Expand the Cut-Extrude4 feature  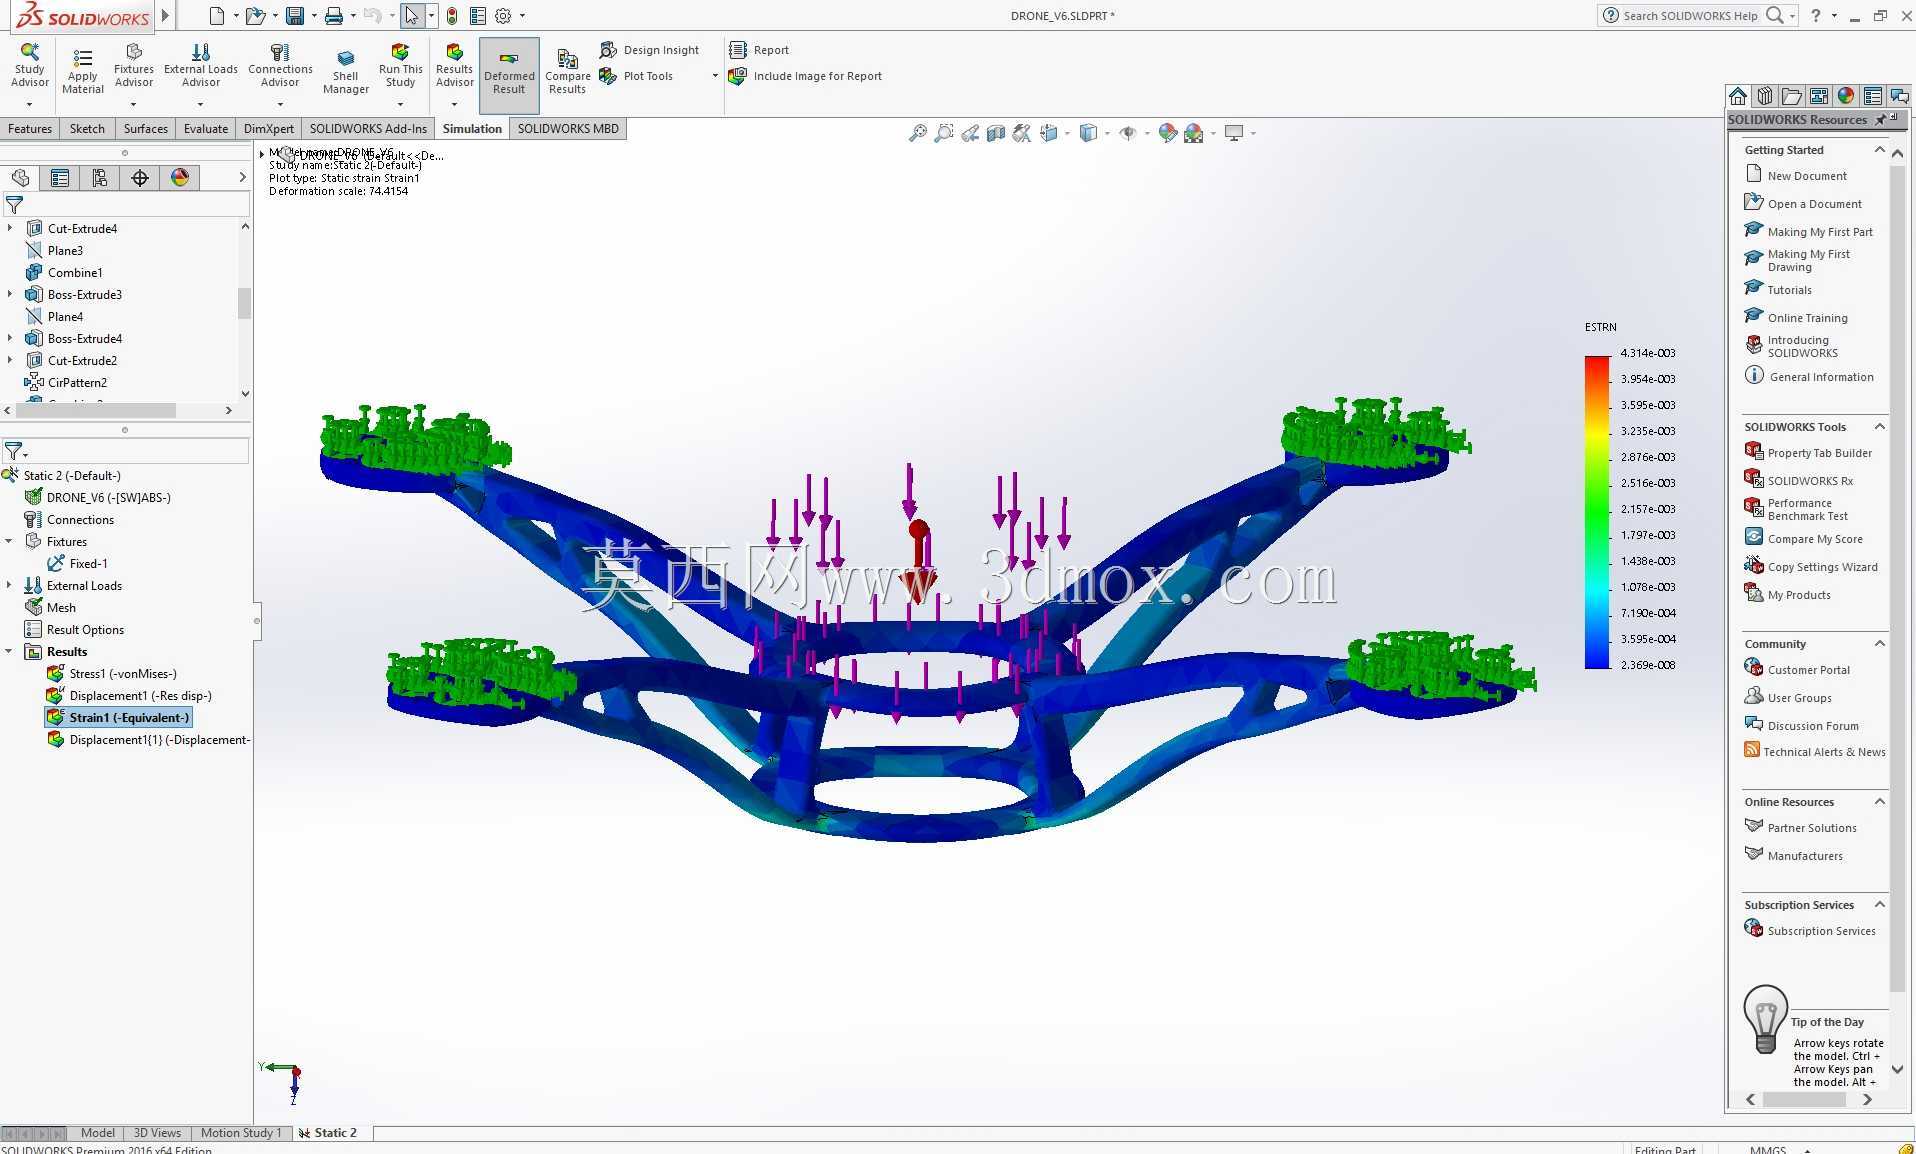(10, 229)
